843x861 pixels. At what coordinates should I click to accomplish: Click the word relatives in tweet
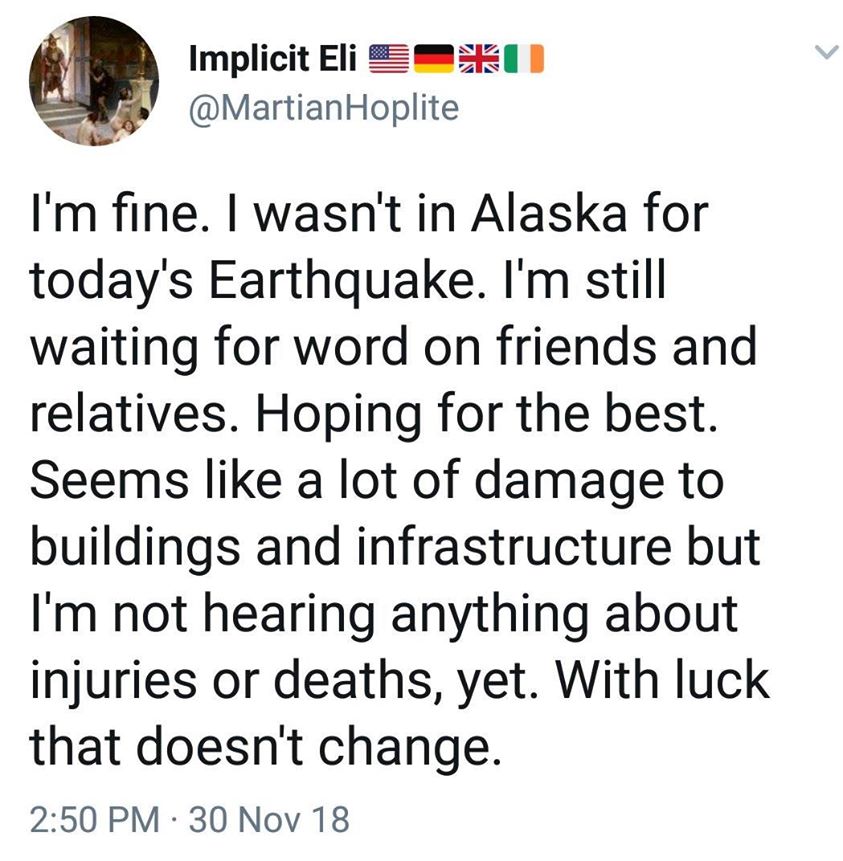point(128,414)
